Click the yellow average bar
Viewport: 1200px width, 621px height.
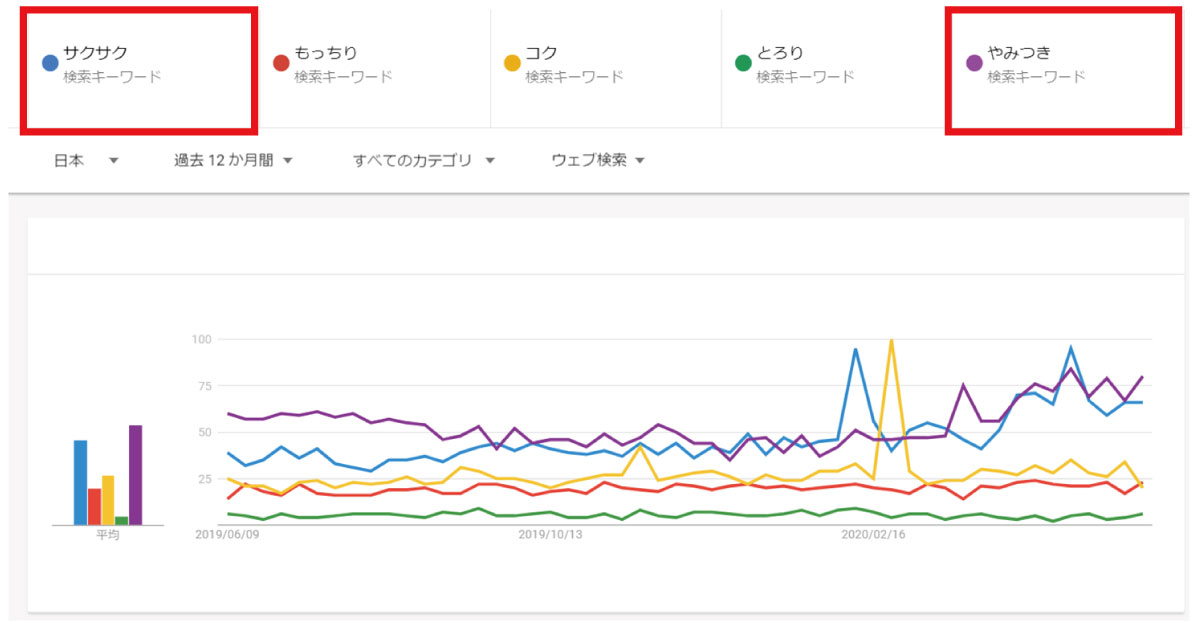click(108, 500)
